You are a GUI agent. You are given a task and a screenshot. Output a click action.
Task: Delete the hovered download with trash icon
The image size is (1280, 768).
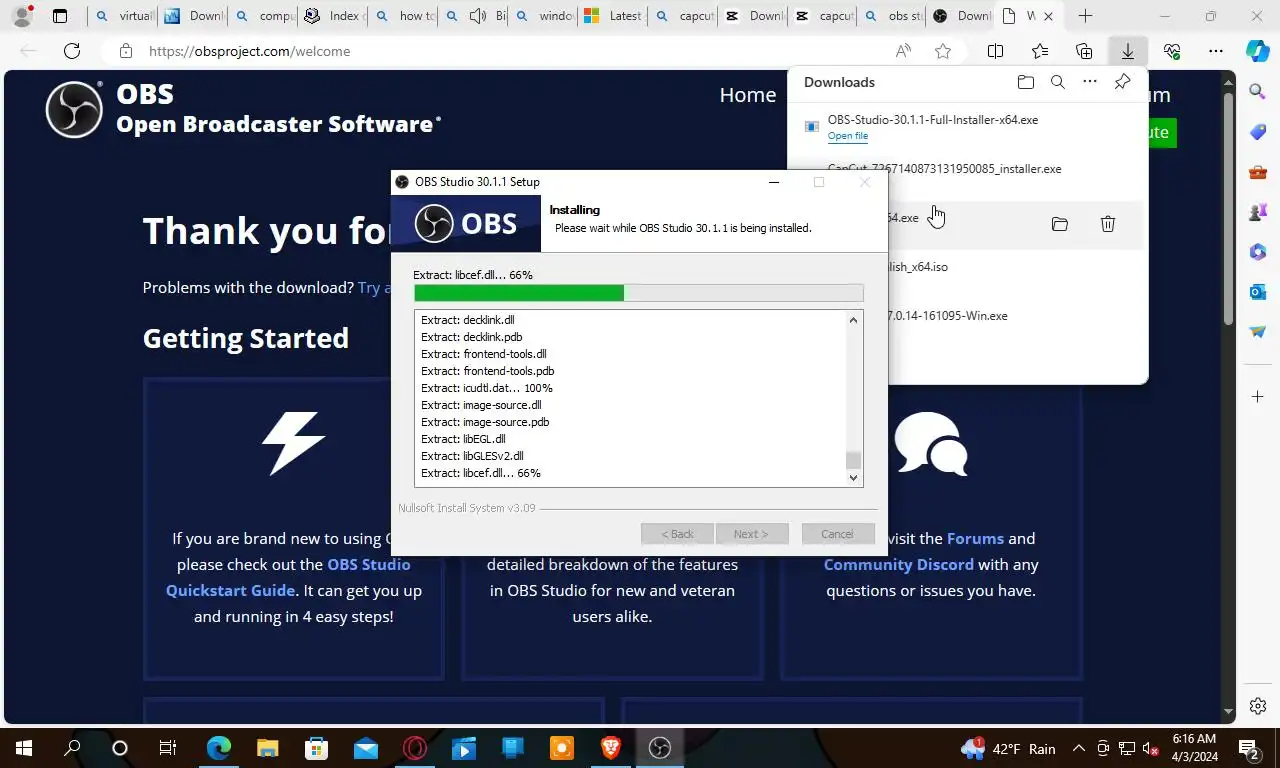[x=1108, y=224]
